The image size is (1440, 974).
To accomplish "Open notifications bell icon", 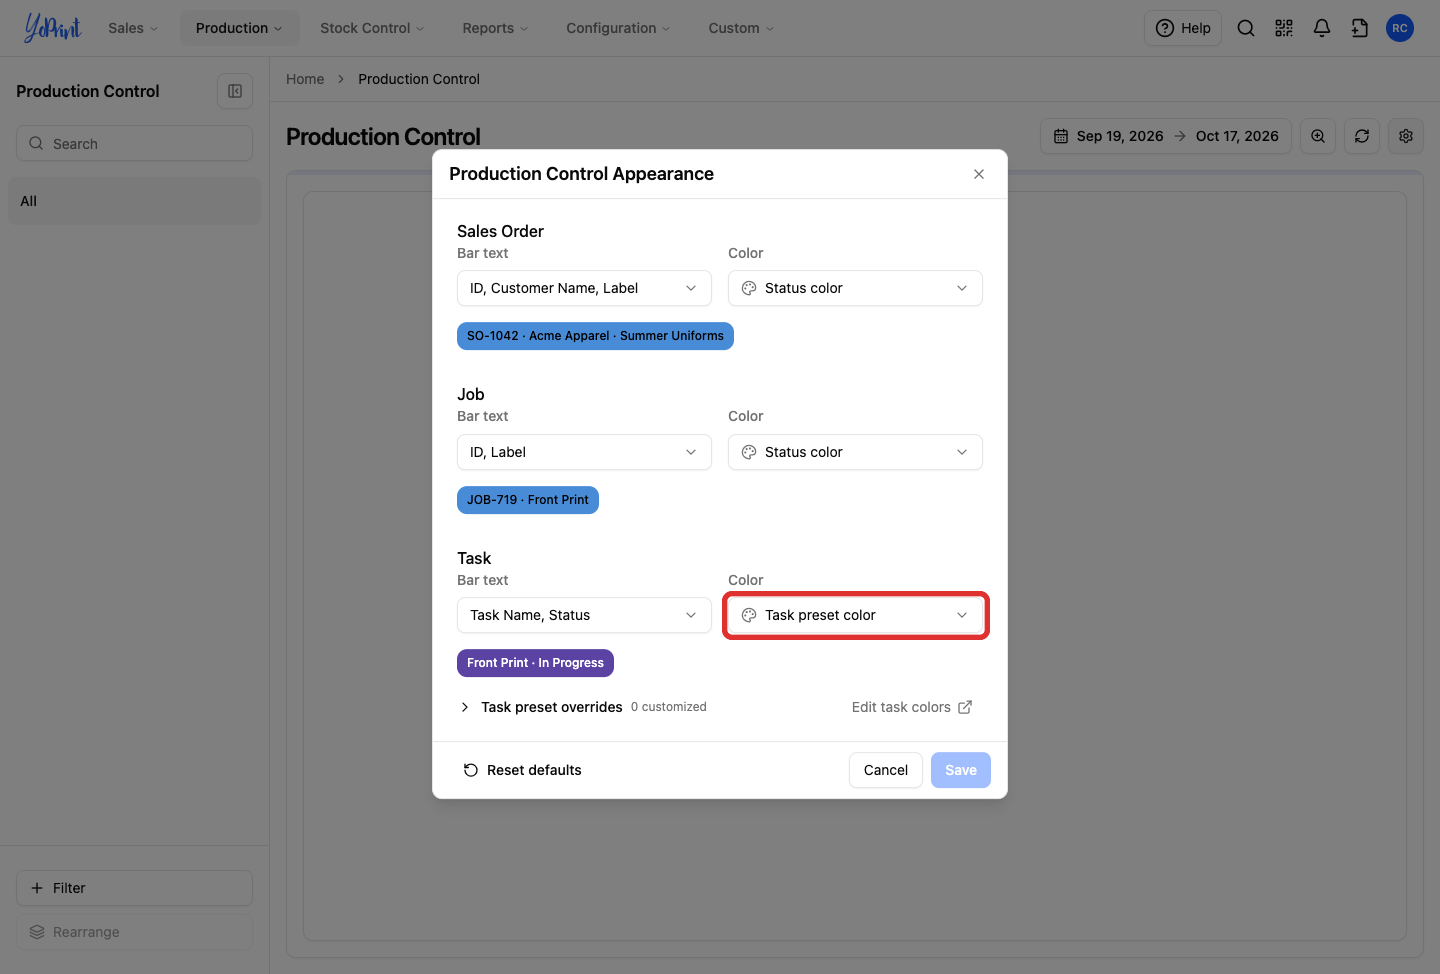I will pyautogui.click(x=1322, y=28).
